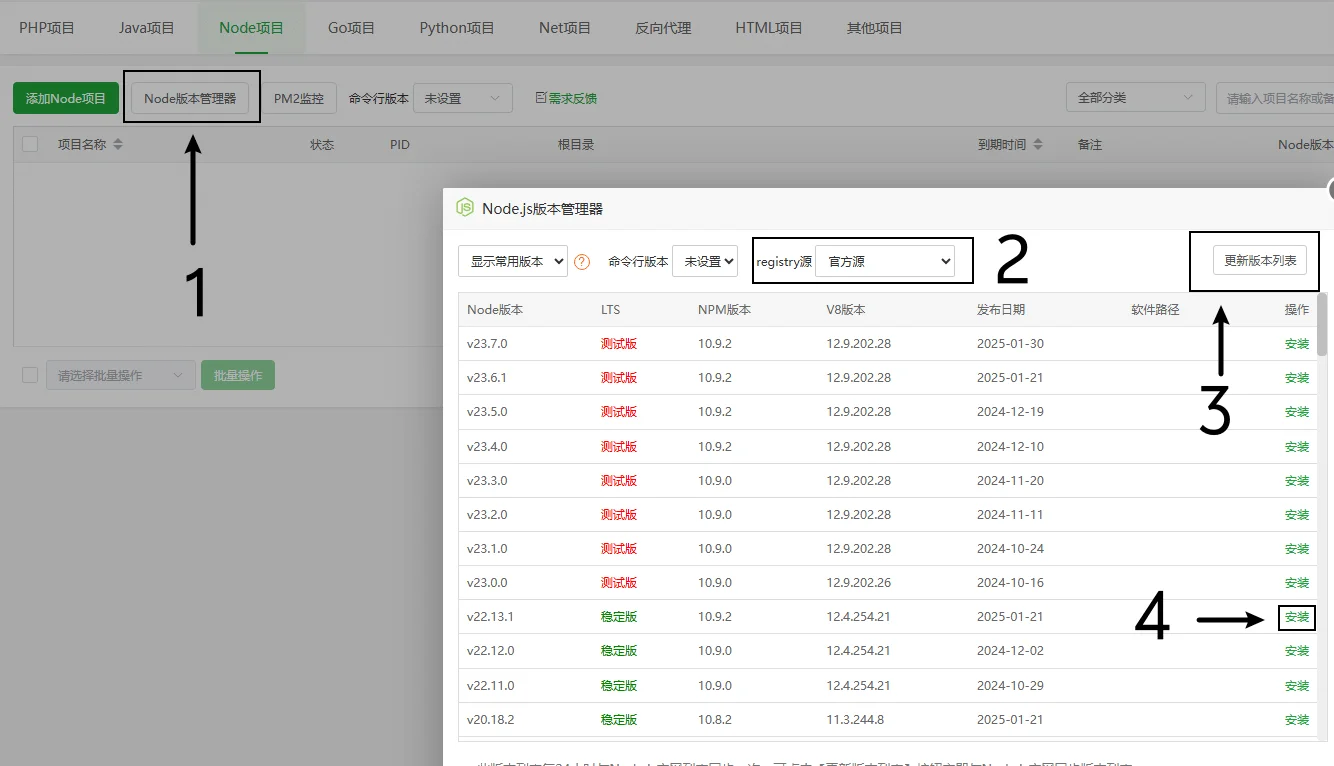The height and width of the screenshot is (766, 1334).
Task: Open the 显示常用版本 dropdown
Action: tap(512, 261)
